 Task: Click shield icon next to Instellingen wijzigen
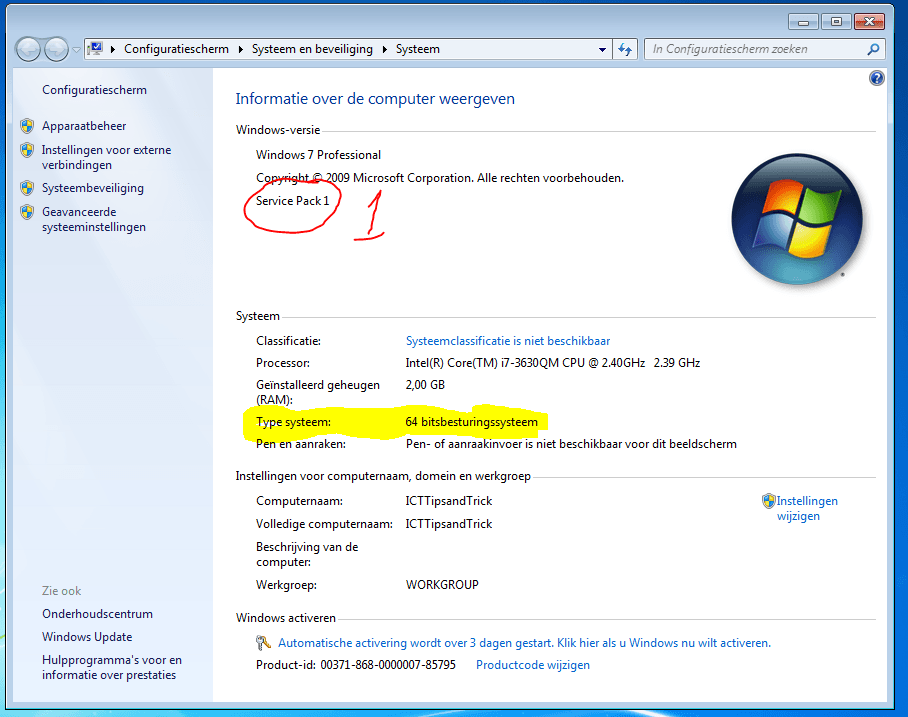tap(768, 501)
